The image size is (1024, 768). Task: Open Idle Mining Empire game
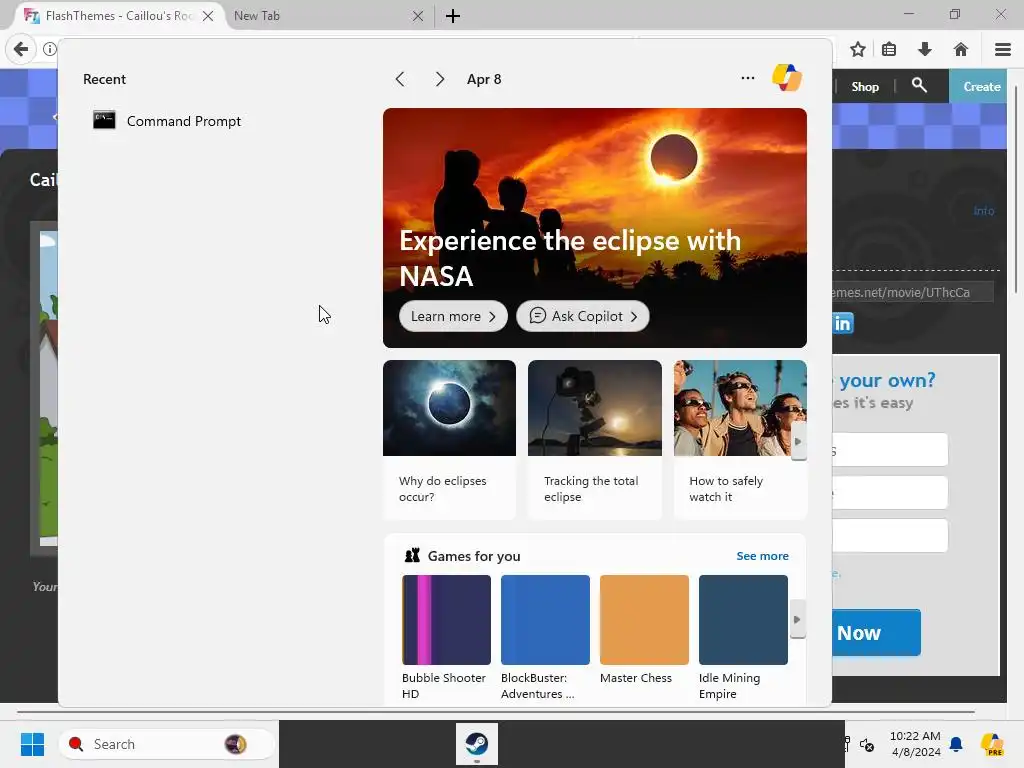tap(743, 637)
